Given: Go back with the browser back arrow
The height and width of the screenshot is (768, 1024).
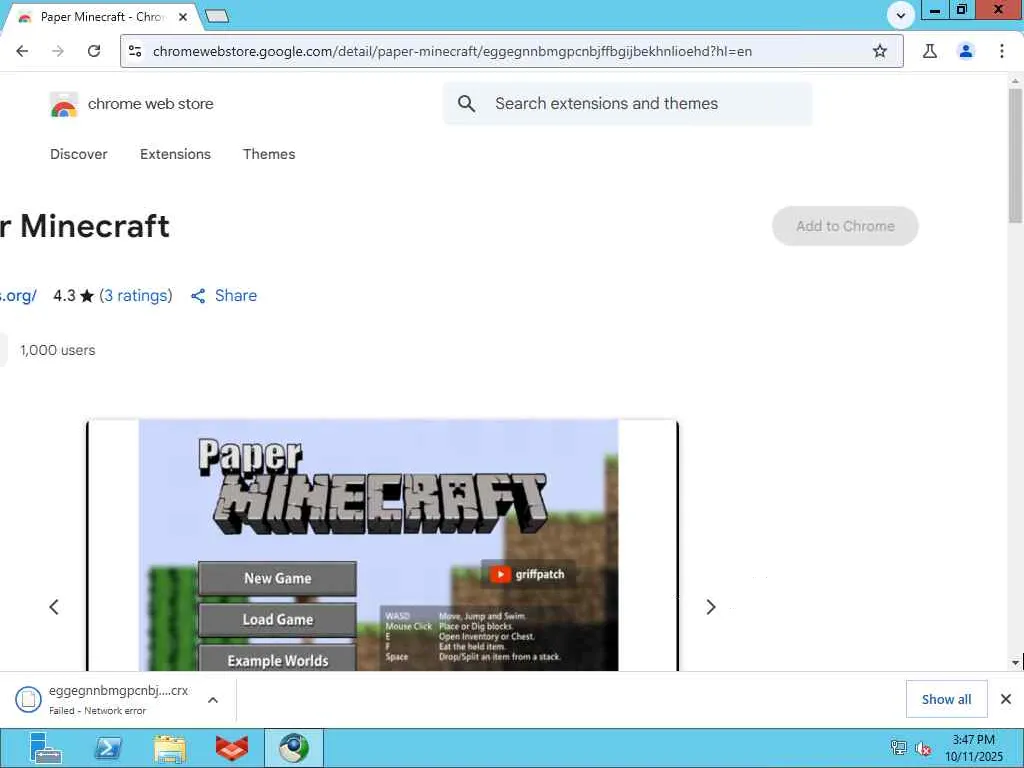Looking at the screenshot, I should click(22, 51).
